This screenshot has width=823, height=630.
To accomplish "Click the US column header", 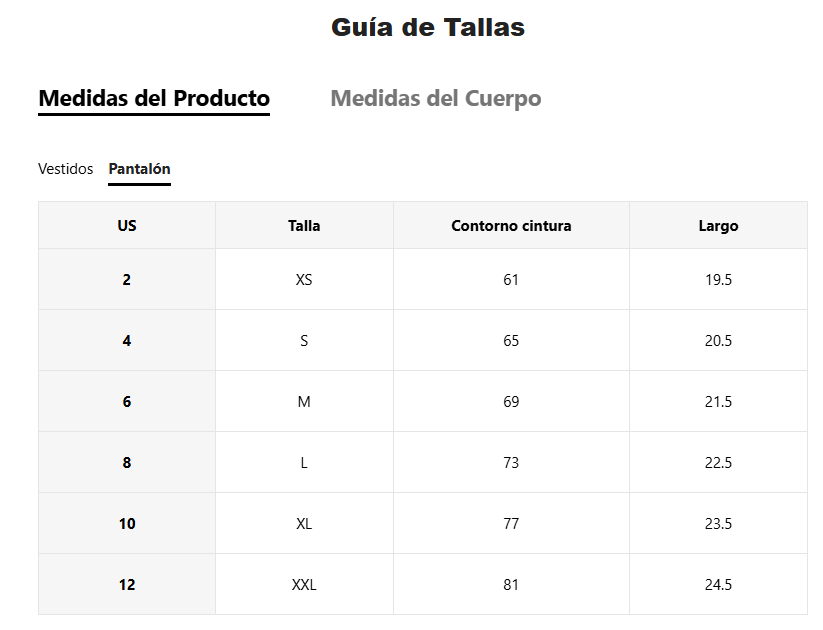I will tap(127, 225).
